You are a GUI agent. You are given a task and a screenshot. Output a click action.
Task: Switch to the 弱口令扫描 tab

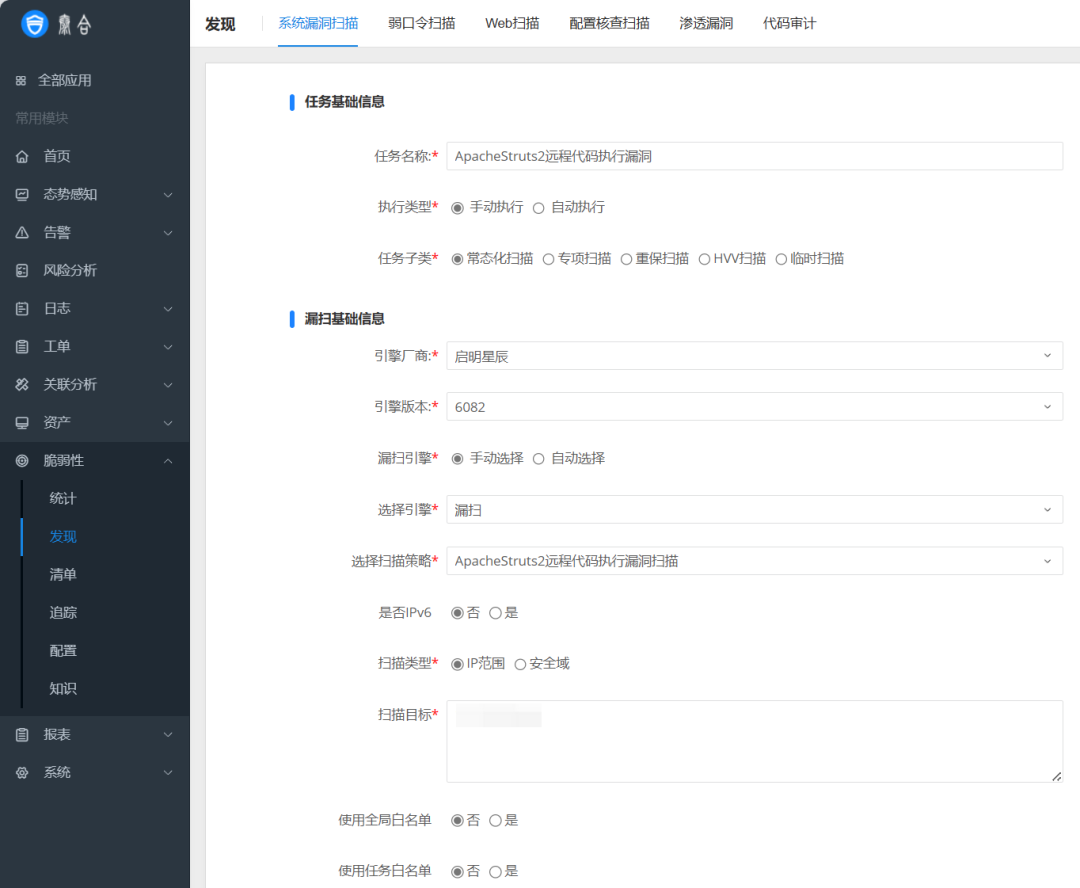click(x=421, y=23)
